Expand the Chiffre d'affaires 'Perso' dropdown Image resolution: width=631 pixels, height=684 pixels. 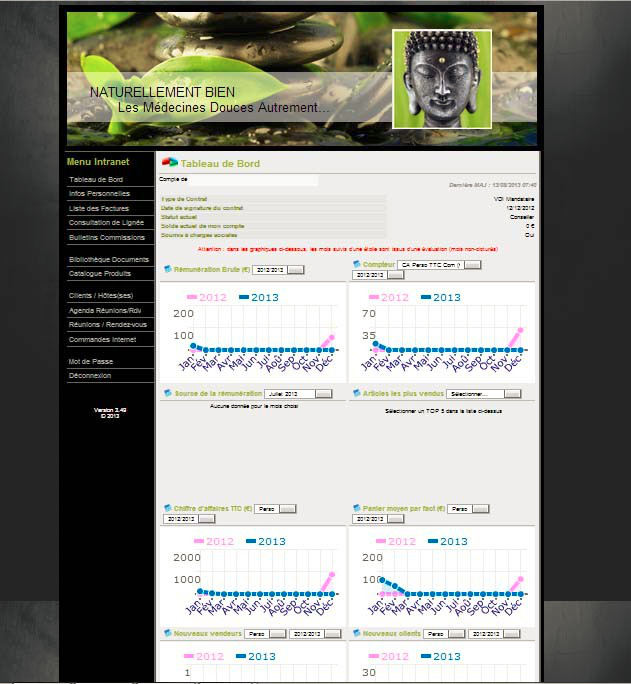coord(275,509)
